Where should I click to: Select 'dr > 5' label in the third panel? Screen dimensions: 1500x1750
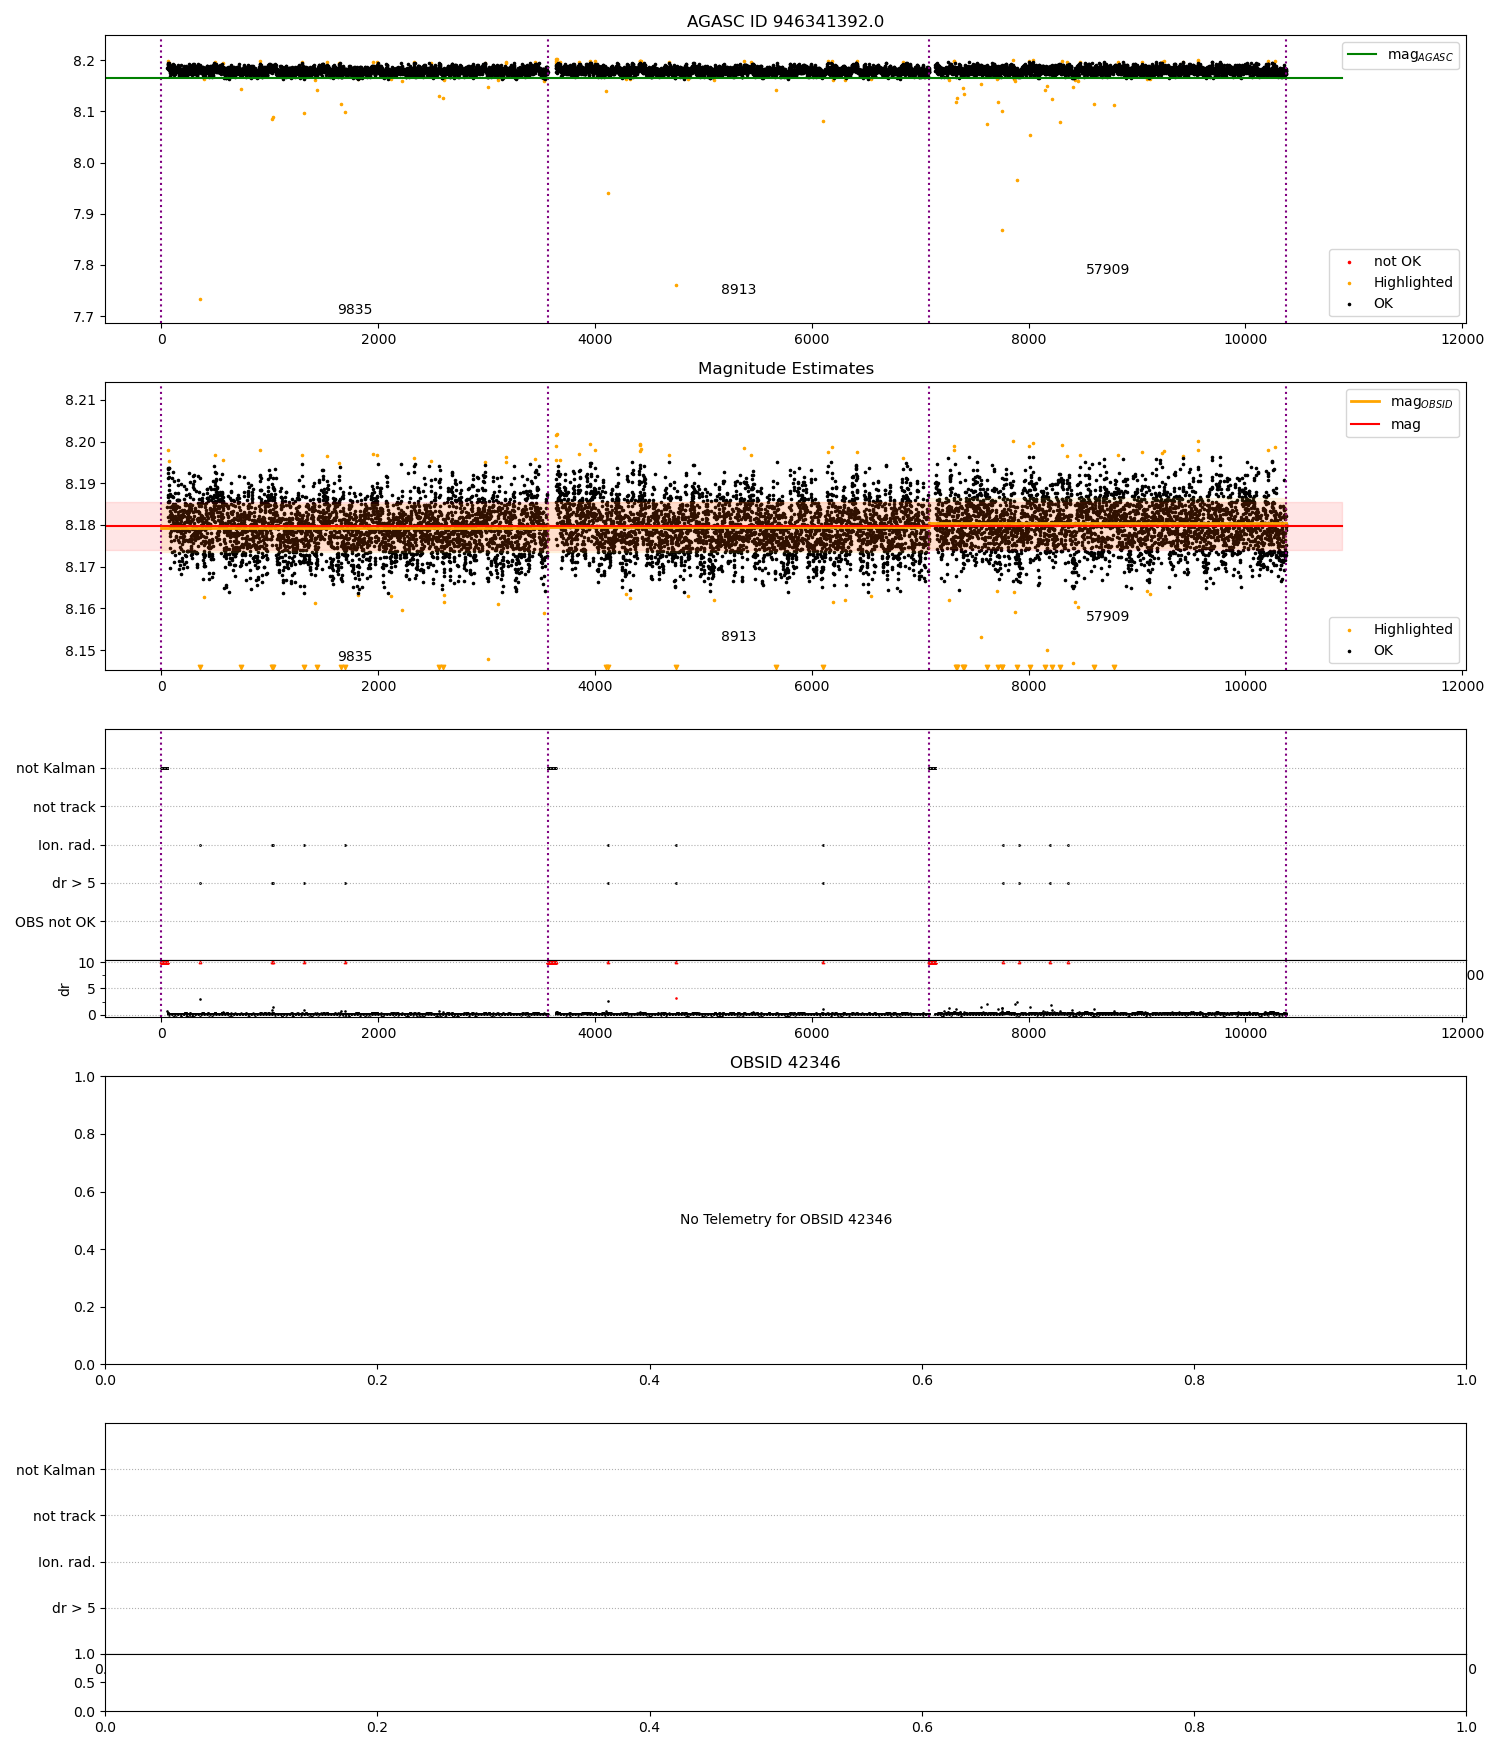tap(74, 883)
